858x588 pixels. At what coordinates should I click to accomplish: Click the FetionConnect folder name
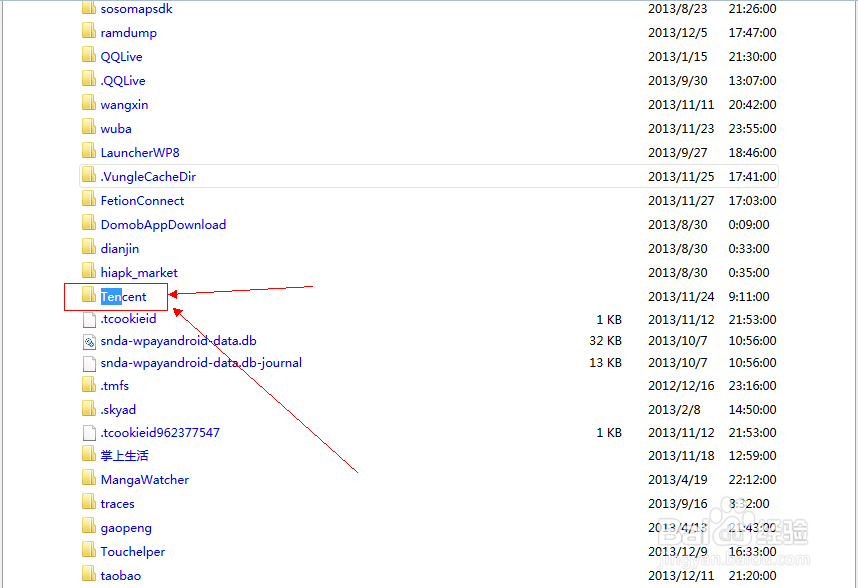(142, 201)
